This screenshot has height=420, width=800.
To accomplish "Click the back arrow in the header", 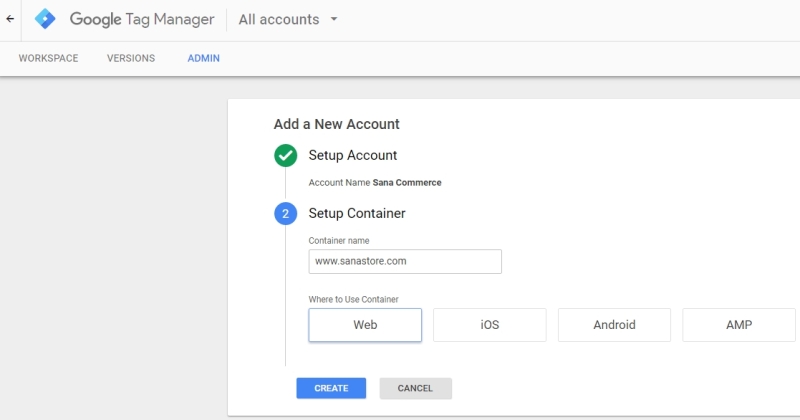I will tap(10, 19).
